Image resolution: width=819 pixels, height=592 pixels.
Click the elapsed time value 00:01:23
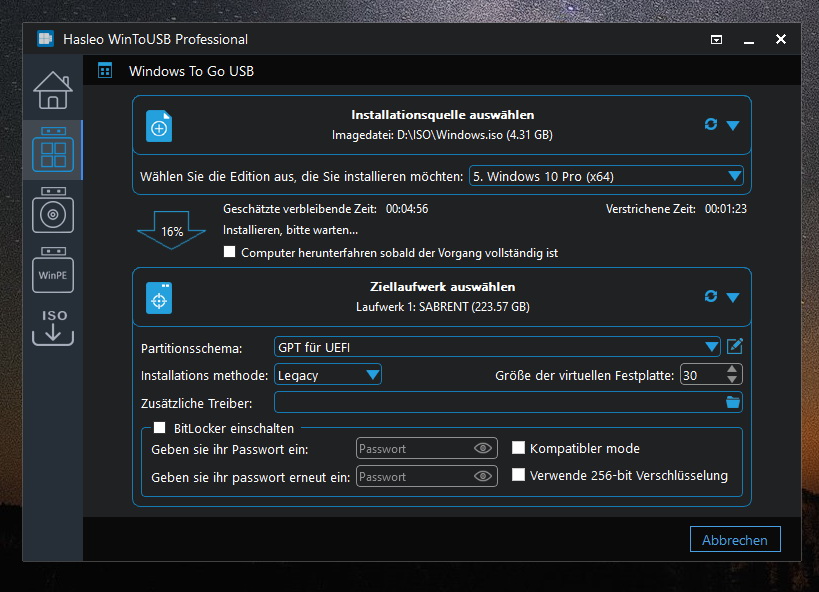click(x=726, y=209)
